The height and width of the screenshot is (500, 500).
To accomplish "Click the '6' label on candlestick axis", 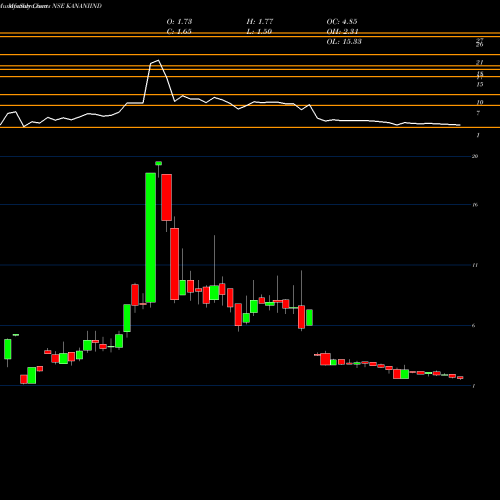I will click(x=474, y=325).
